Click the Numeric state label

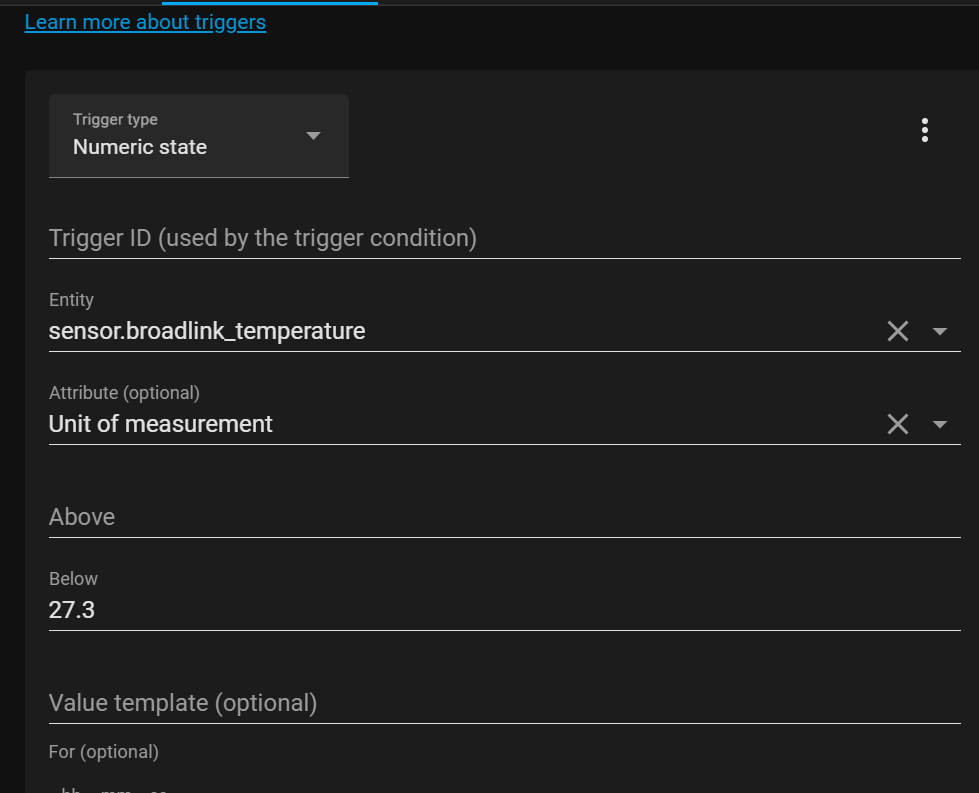click(x=139, y=146)
